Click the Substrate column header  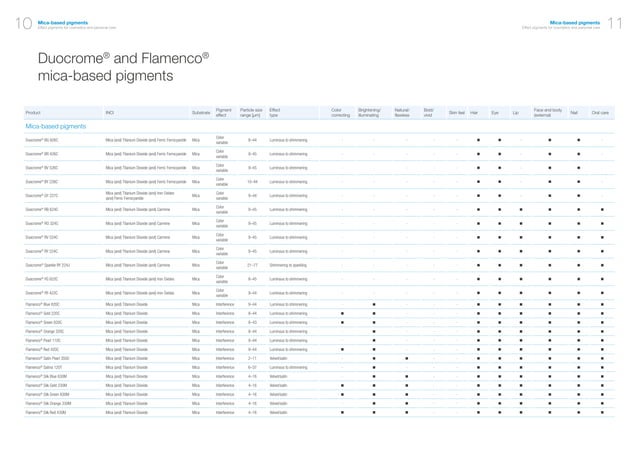[201, 113]
